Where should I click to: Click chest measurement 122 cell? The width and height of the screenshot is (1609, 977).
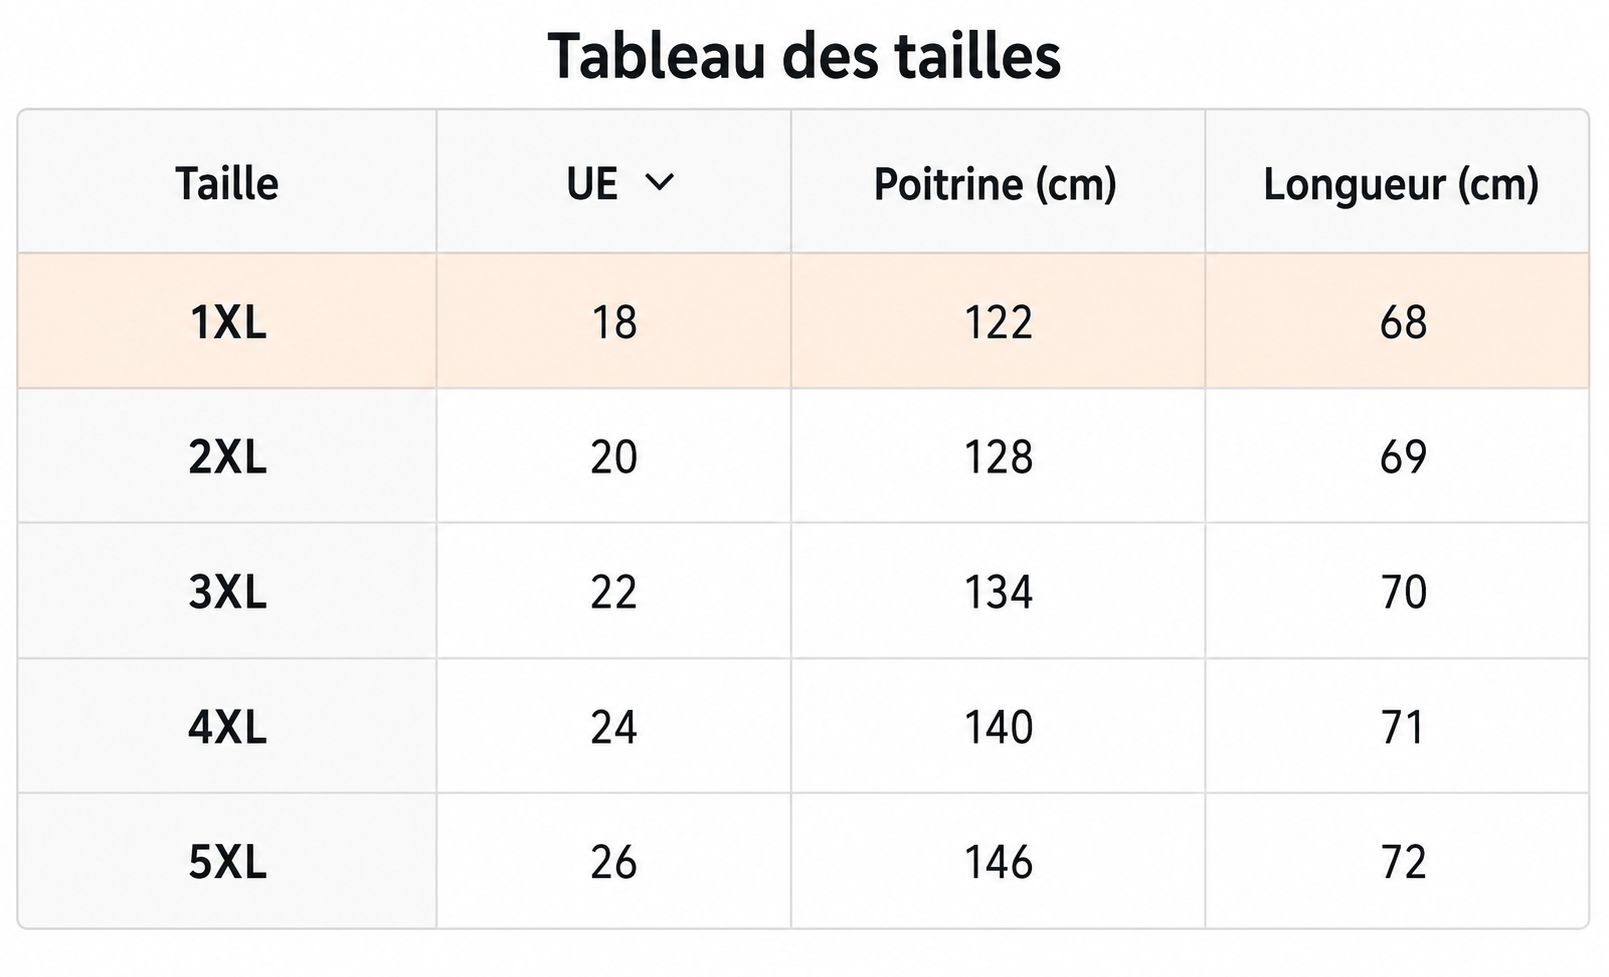[998, 321]
